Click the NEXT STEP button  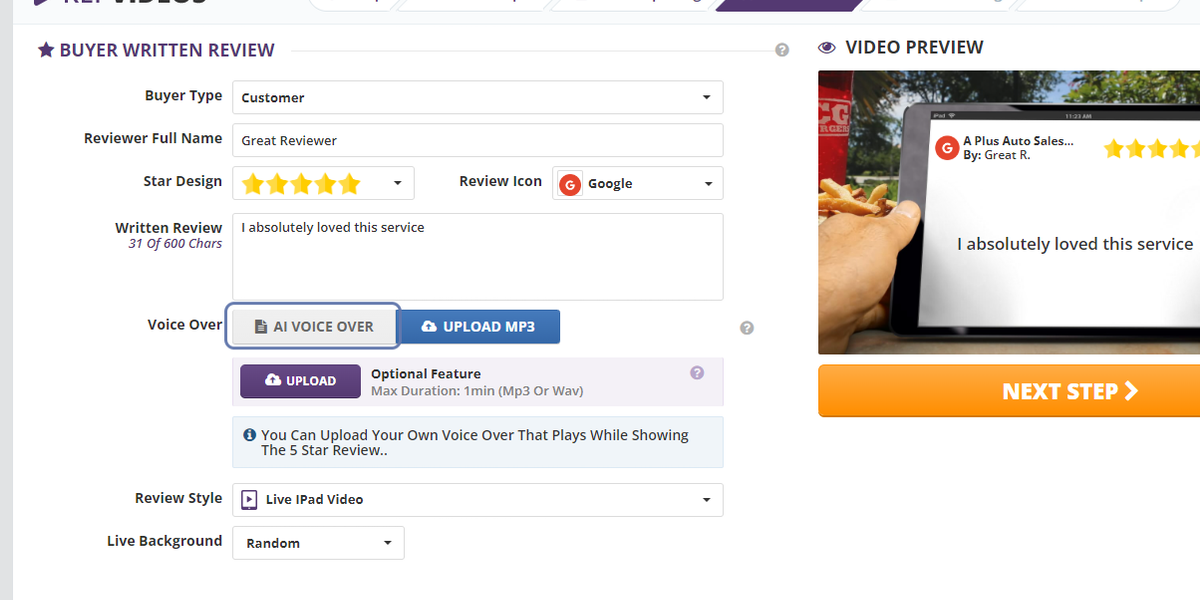1070,391
